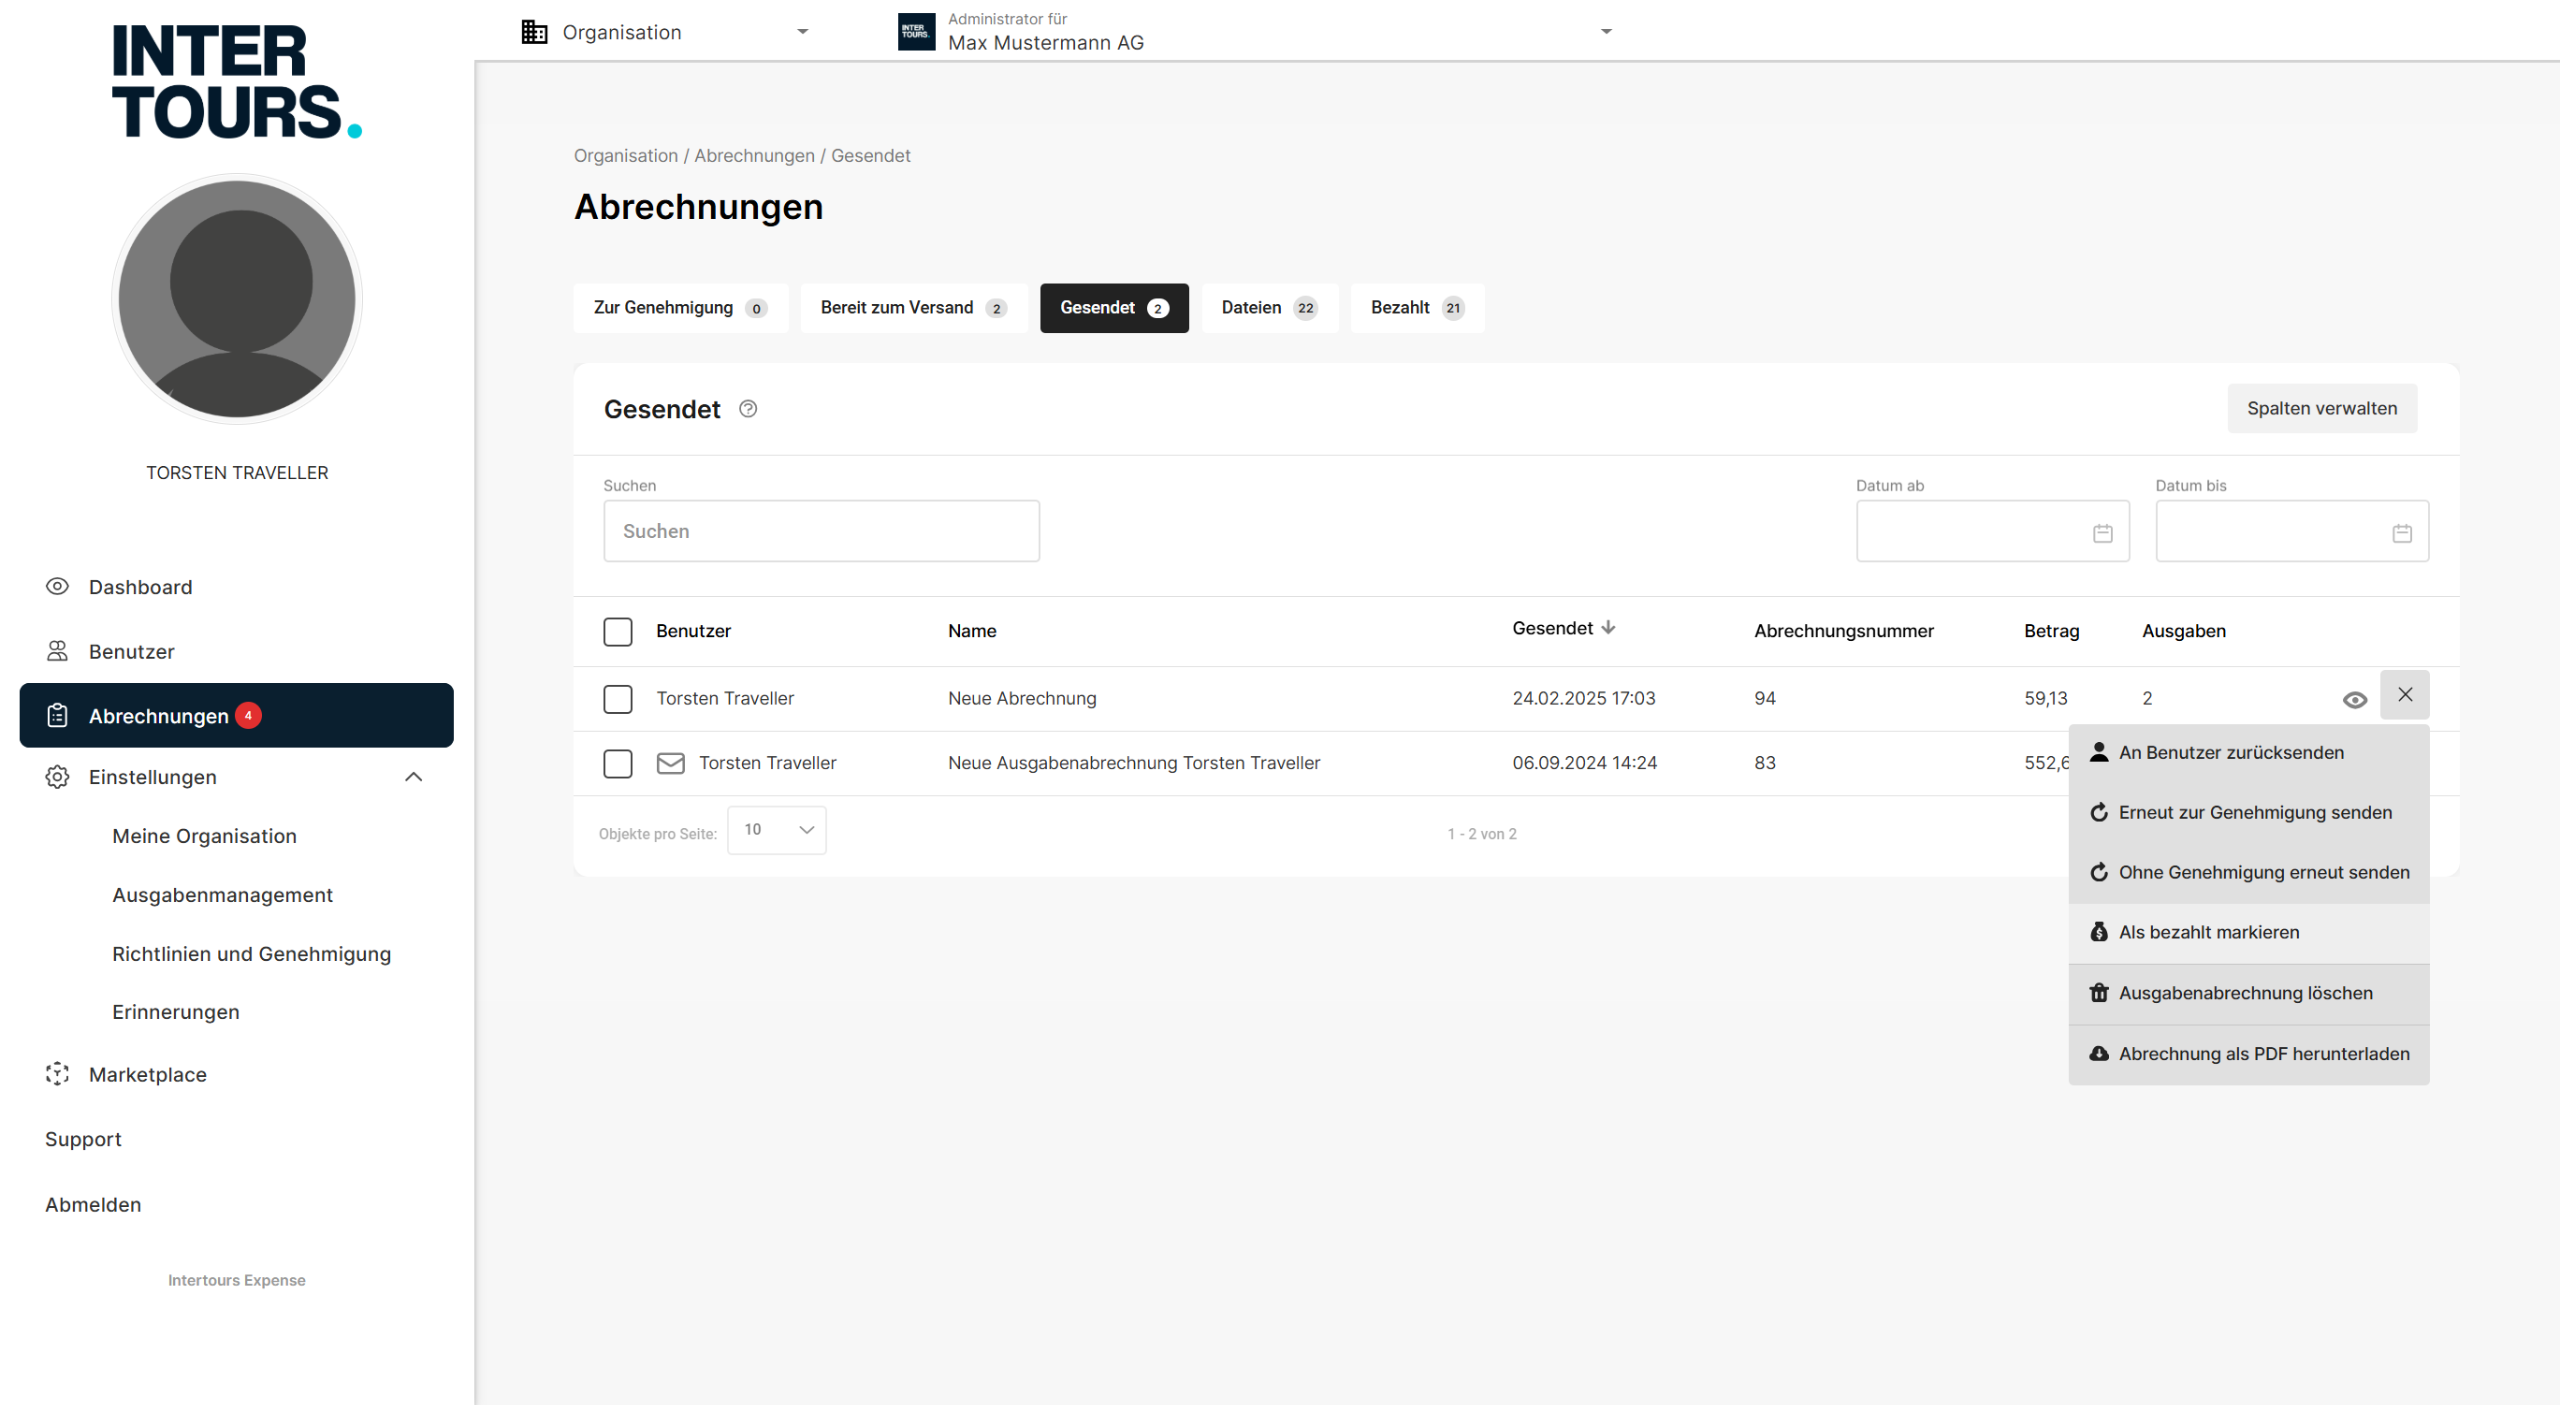Open the Objekte pro Seite dropdown
Image resolution: width=2560 pixels, height=1405 pixels.
[777, 830]
